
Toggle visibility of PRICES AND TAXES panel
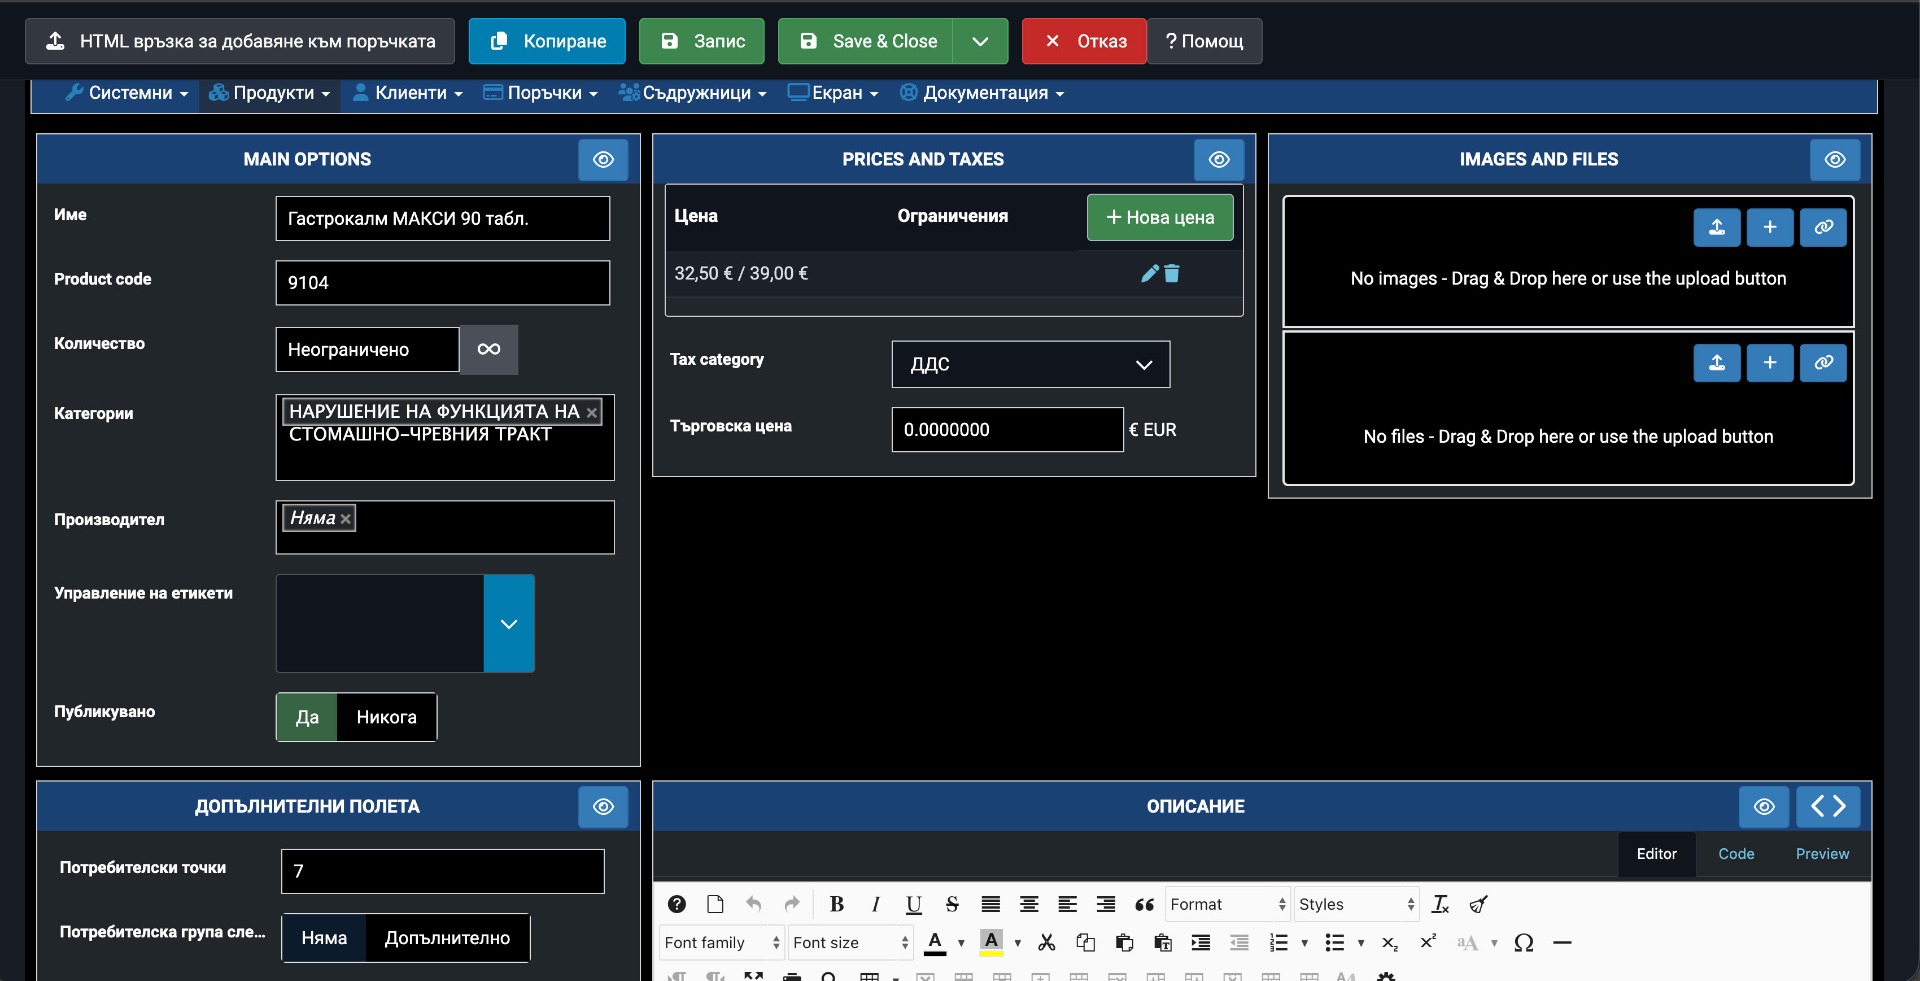tap(1218, 160)
